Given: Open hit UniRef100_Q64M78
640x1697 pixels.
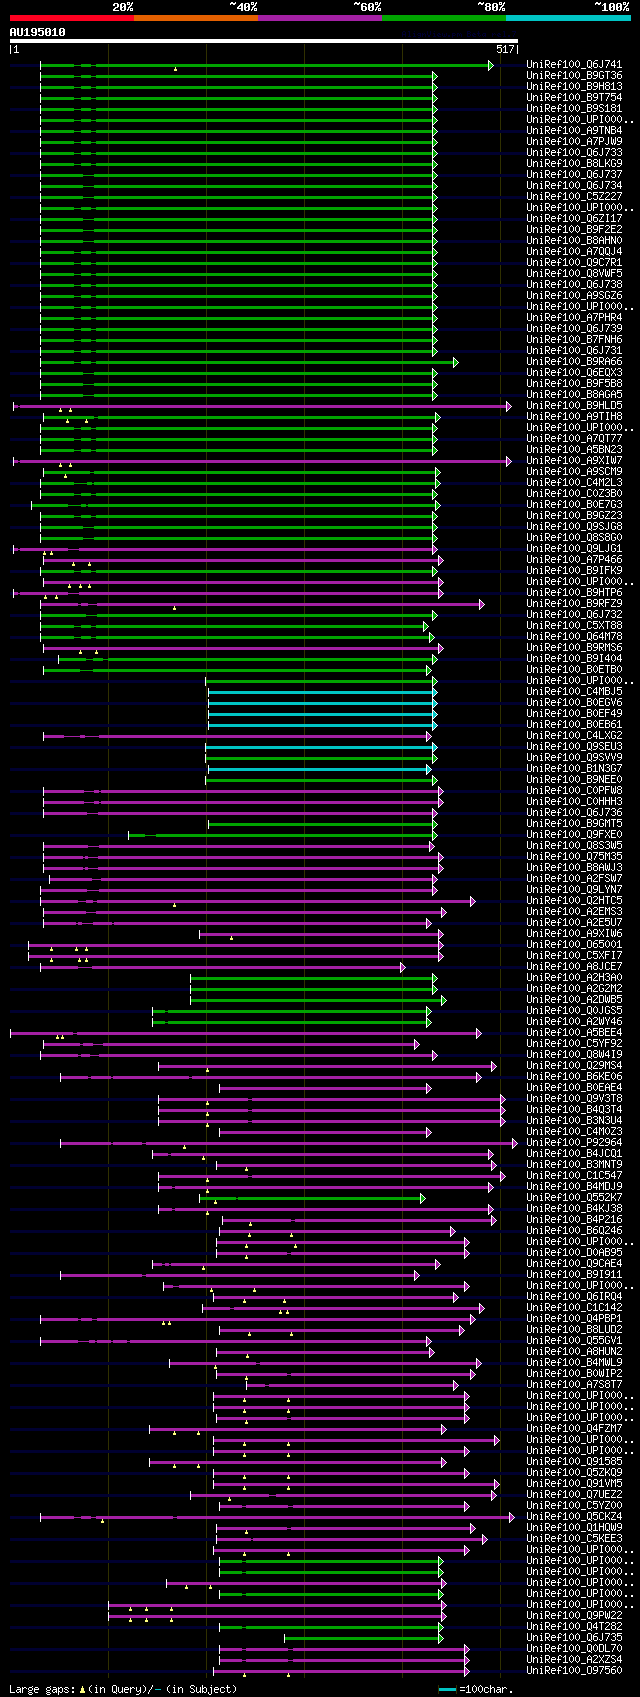Looking at the screenshot, I should pyautogui.click(x=574, y=637).
